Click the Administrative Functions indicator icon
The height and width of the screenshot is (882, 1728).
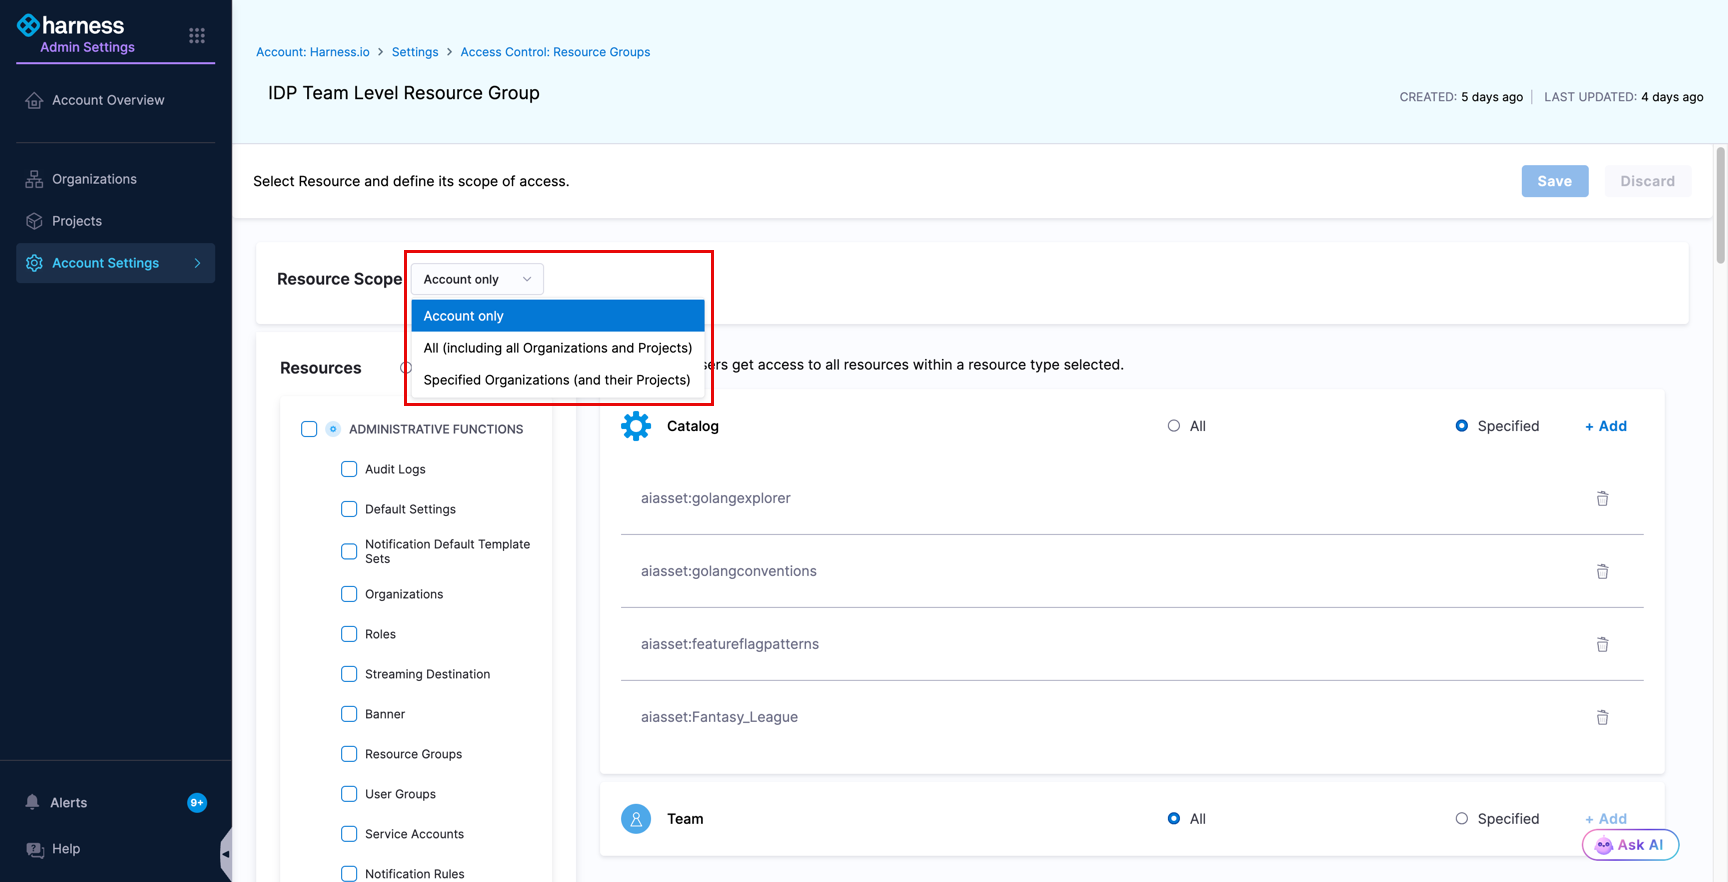pyautogui.click(x=333, y=429)
